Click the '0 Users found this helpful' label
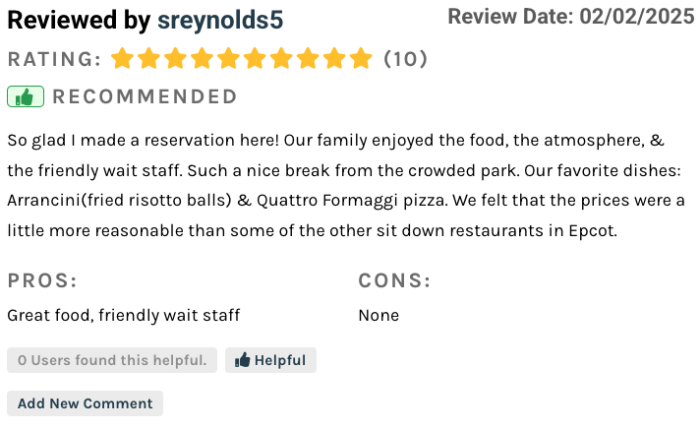This screenshot has height=429, width=700. [x=112, y=360]
